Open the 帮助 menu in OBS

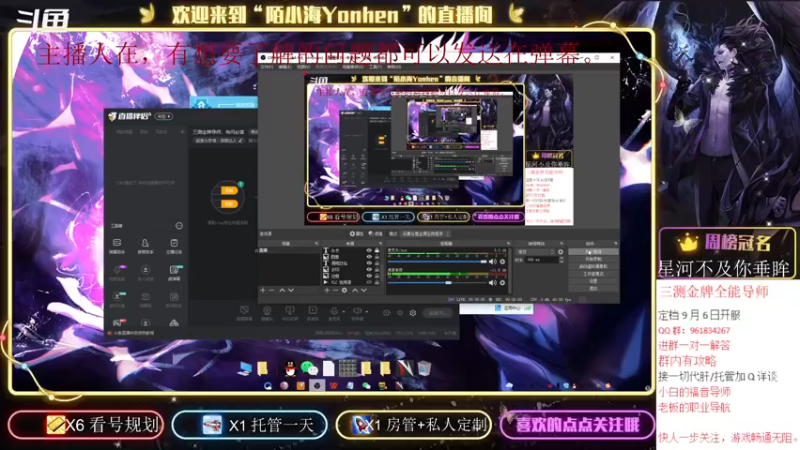coord(394,67)
